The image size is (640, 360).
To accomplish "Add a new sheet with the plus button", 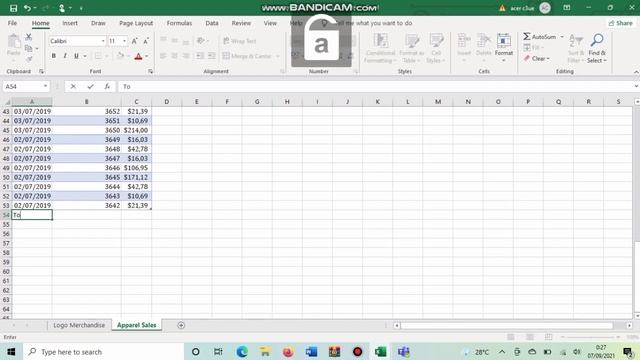I will [181, 325].
